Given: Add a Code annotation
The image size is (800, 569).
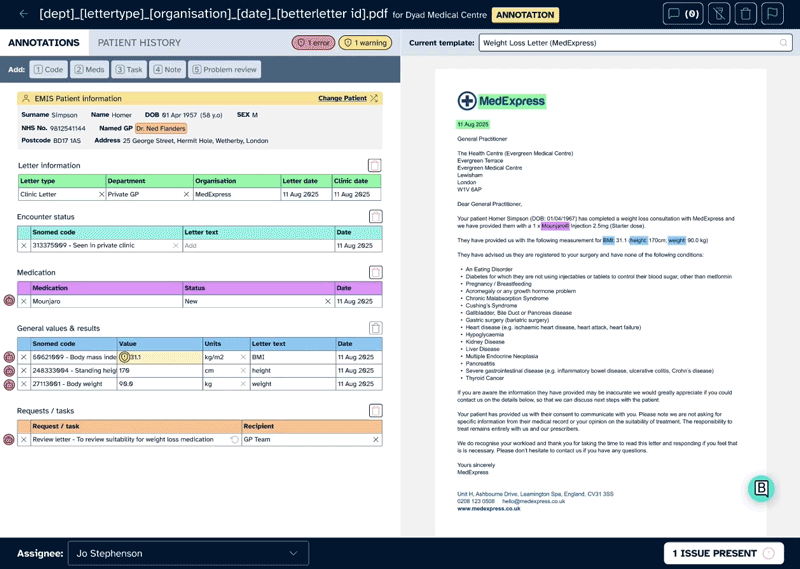Looking at the screenshot, I should coord(48,69).
